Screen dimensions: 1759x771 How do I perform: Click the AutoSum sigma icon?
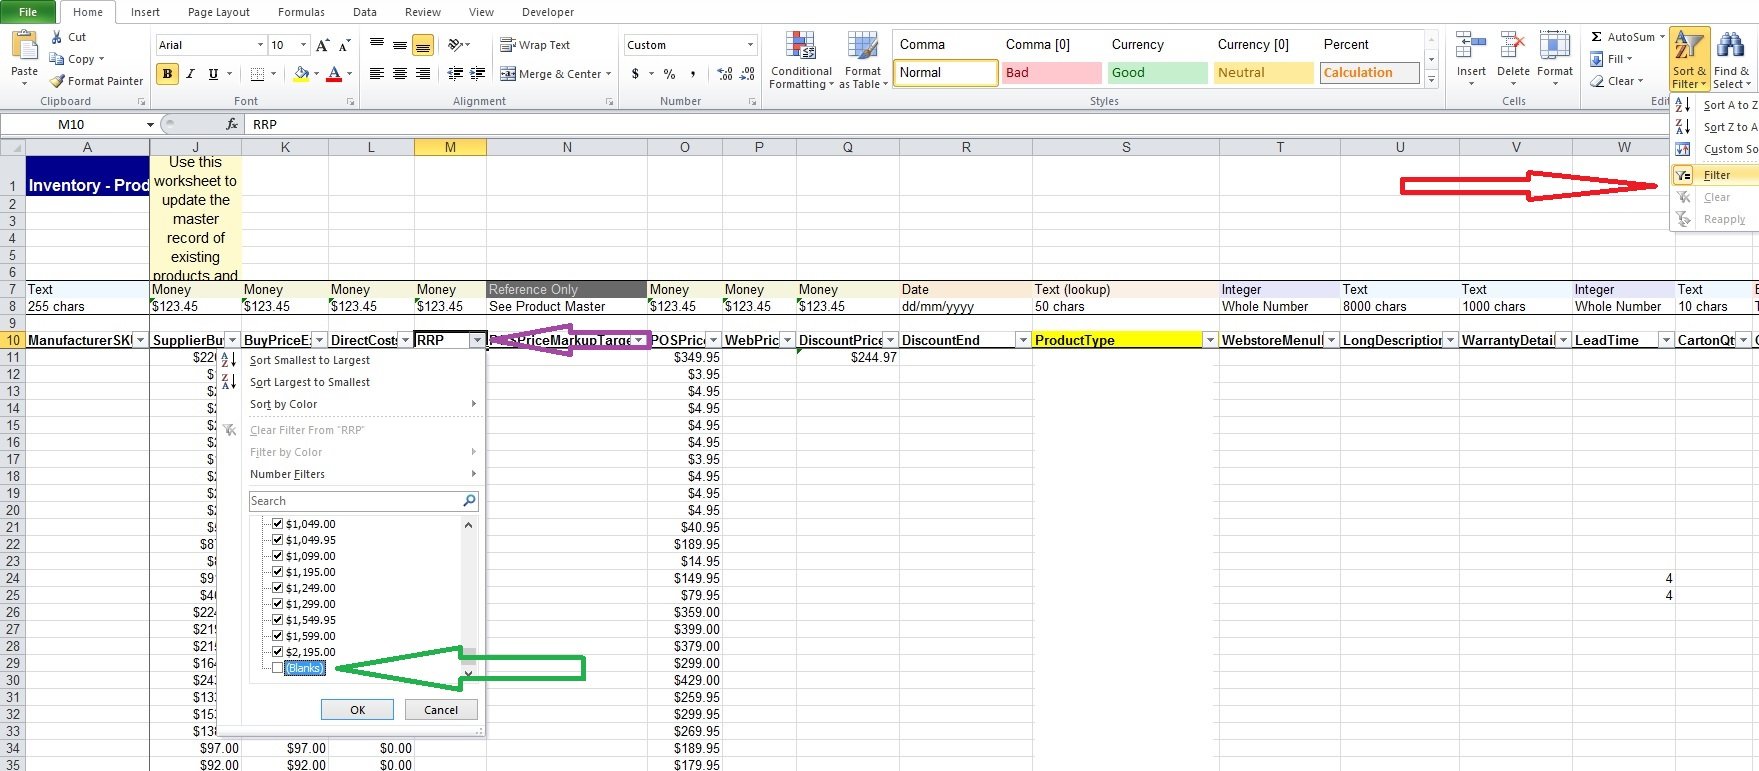click(1597, 37)
